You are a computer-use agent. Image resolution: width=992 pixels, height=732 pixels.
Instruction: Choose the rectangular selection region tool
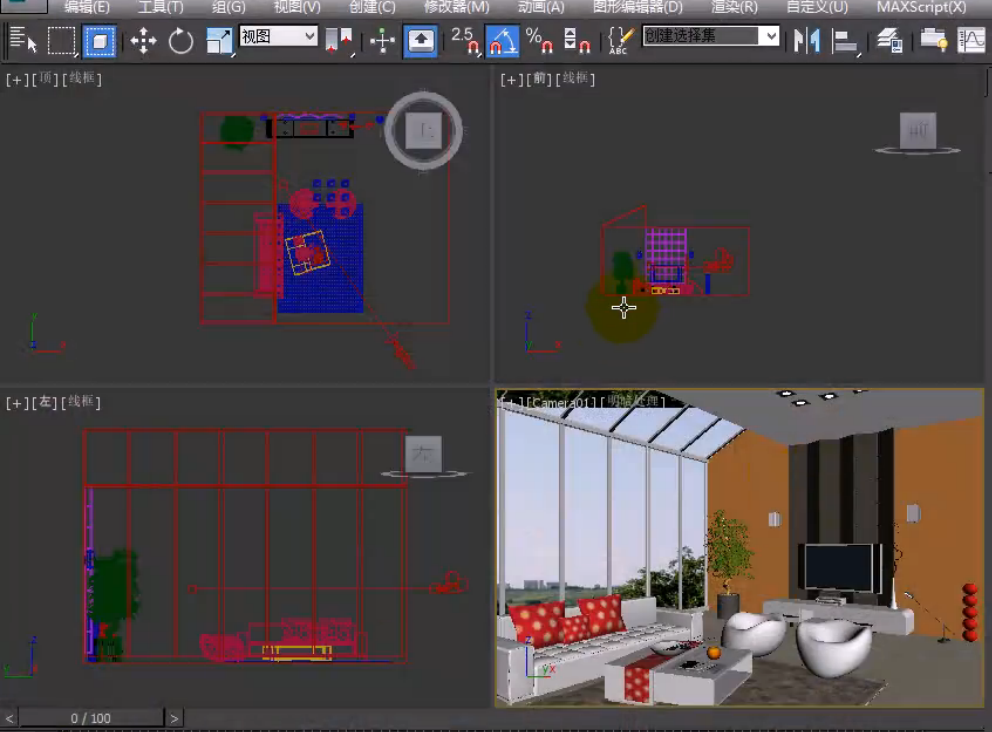point(61,40)
